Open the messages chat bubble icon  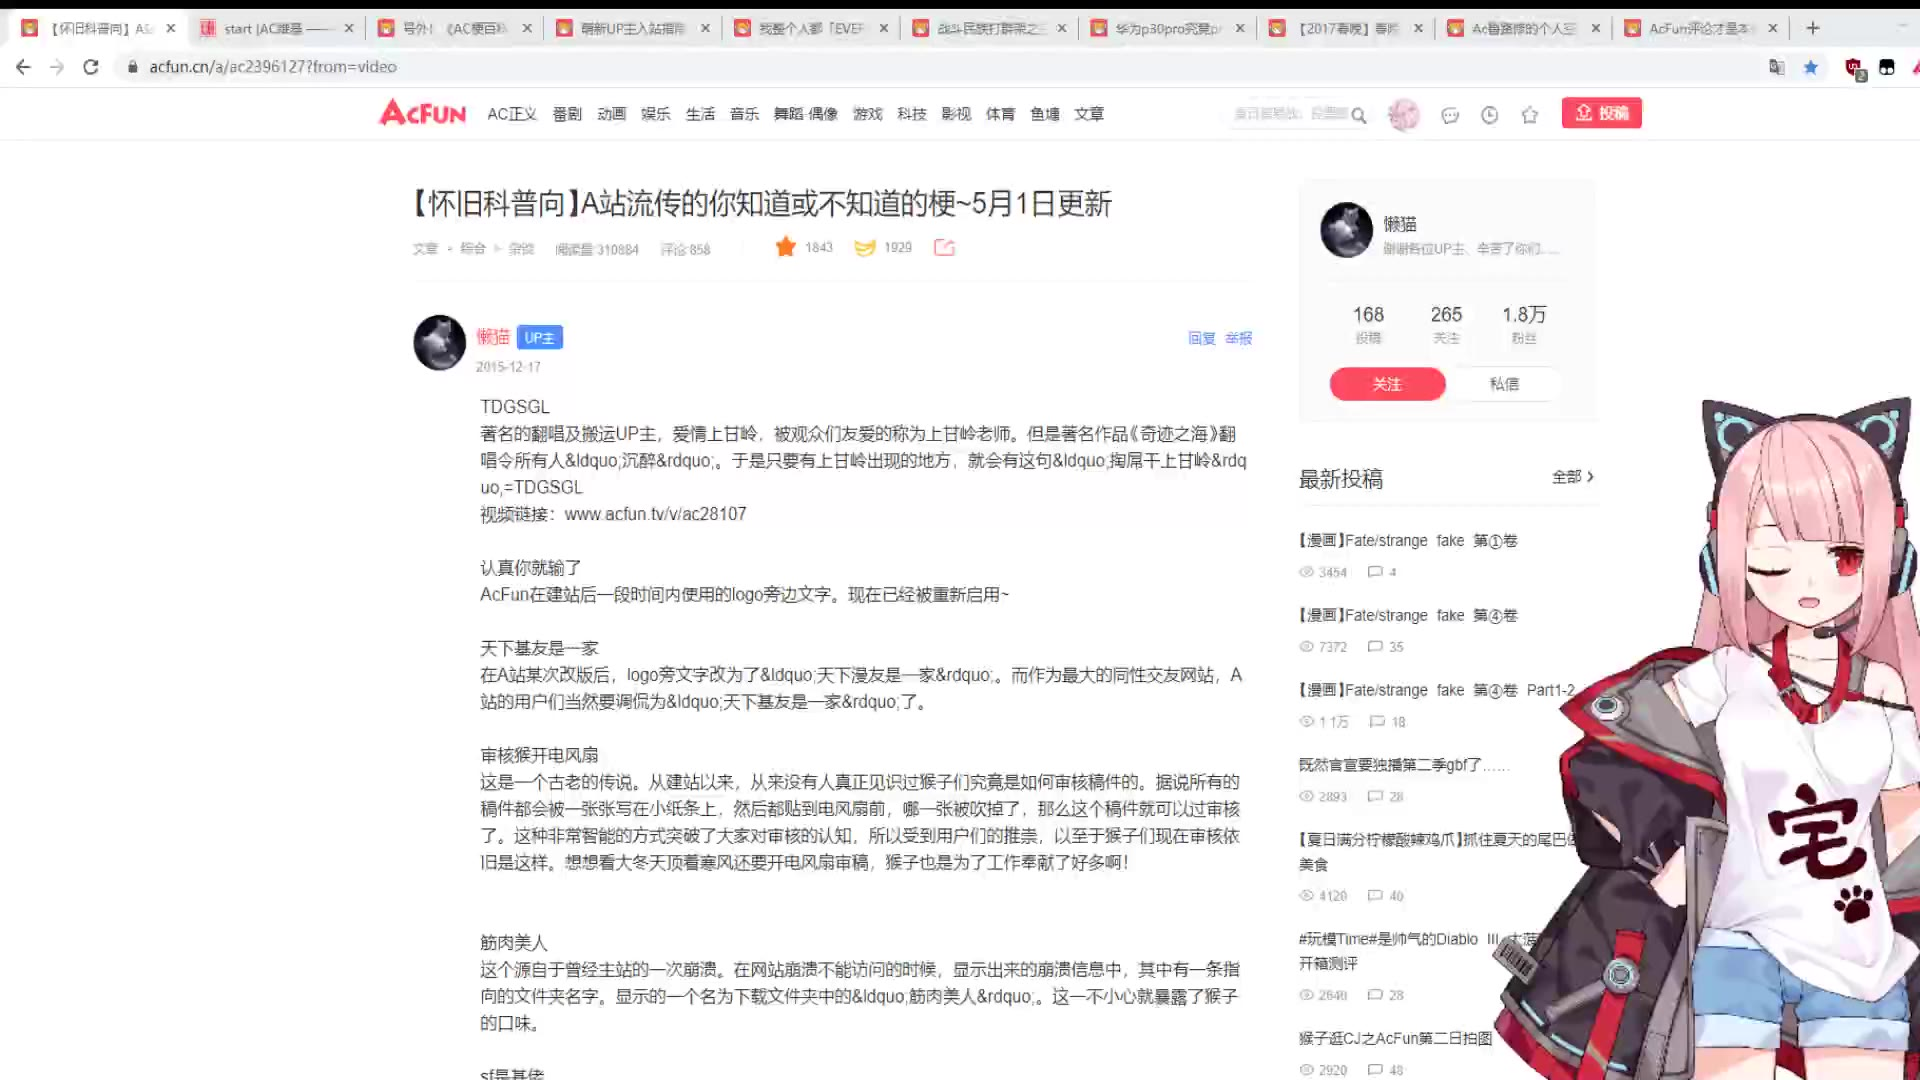pyautogui.click(x=1450, y=115)
